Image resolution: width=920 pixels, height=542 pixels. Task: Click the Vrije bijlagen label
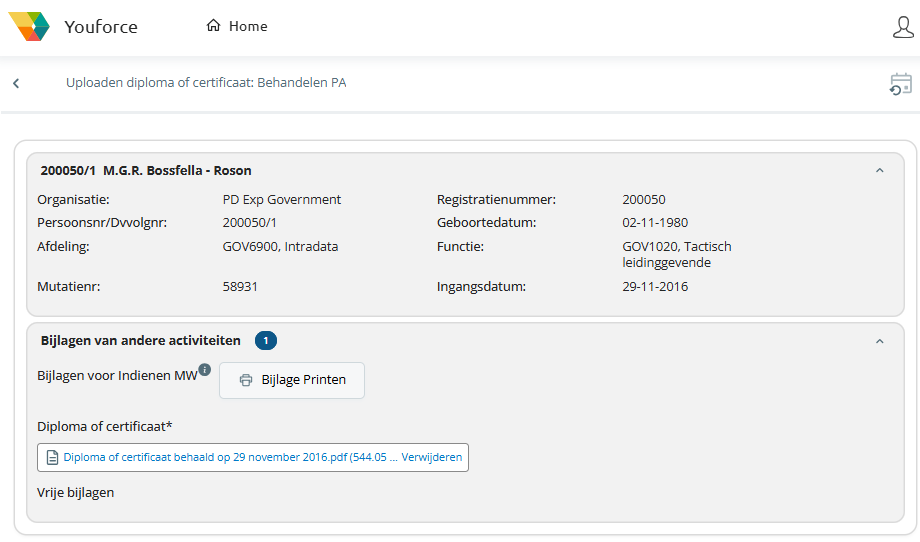pos(76,492)
